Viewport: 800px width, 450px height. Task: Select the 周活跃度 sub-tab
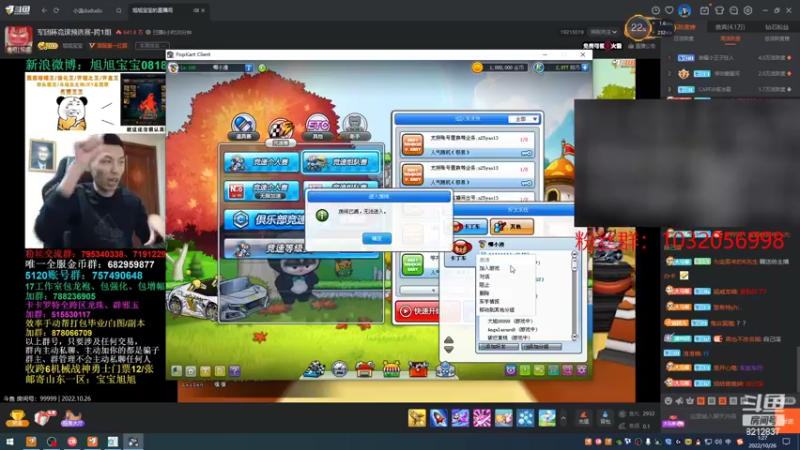[730, 39]
